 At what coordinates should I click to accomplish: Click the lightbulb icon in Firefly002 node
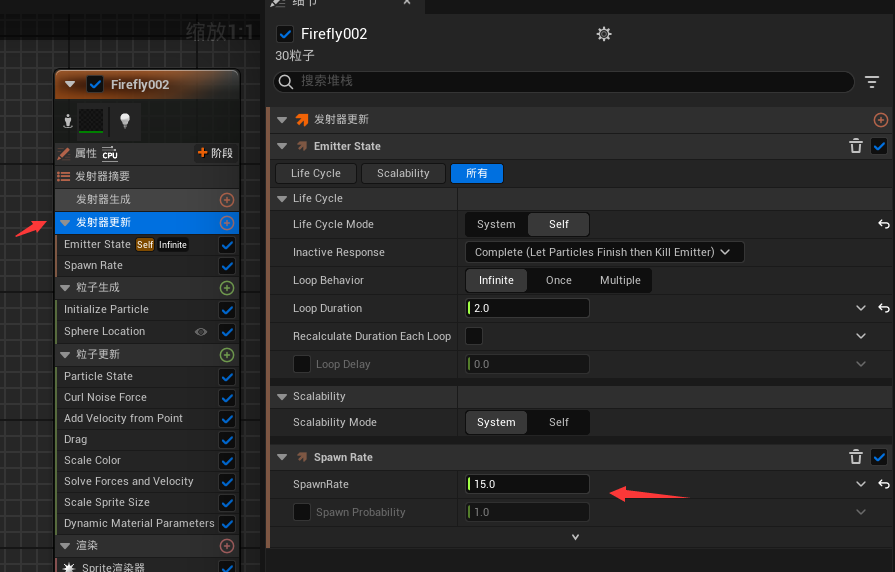coord(124,120)
